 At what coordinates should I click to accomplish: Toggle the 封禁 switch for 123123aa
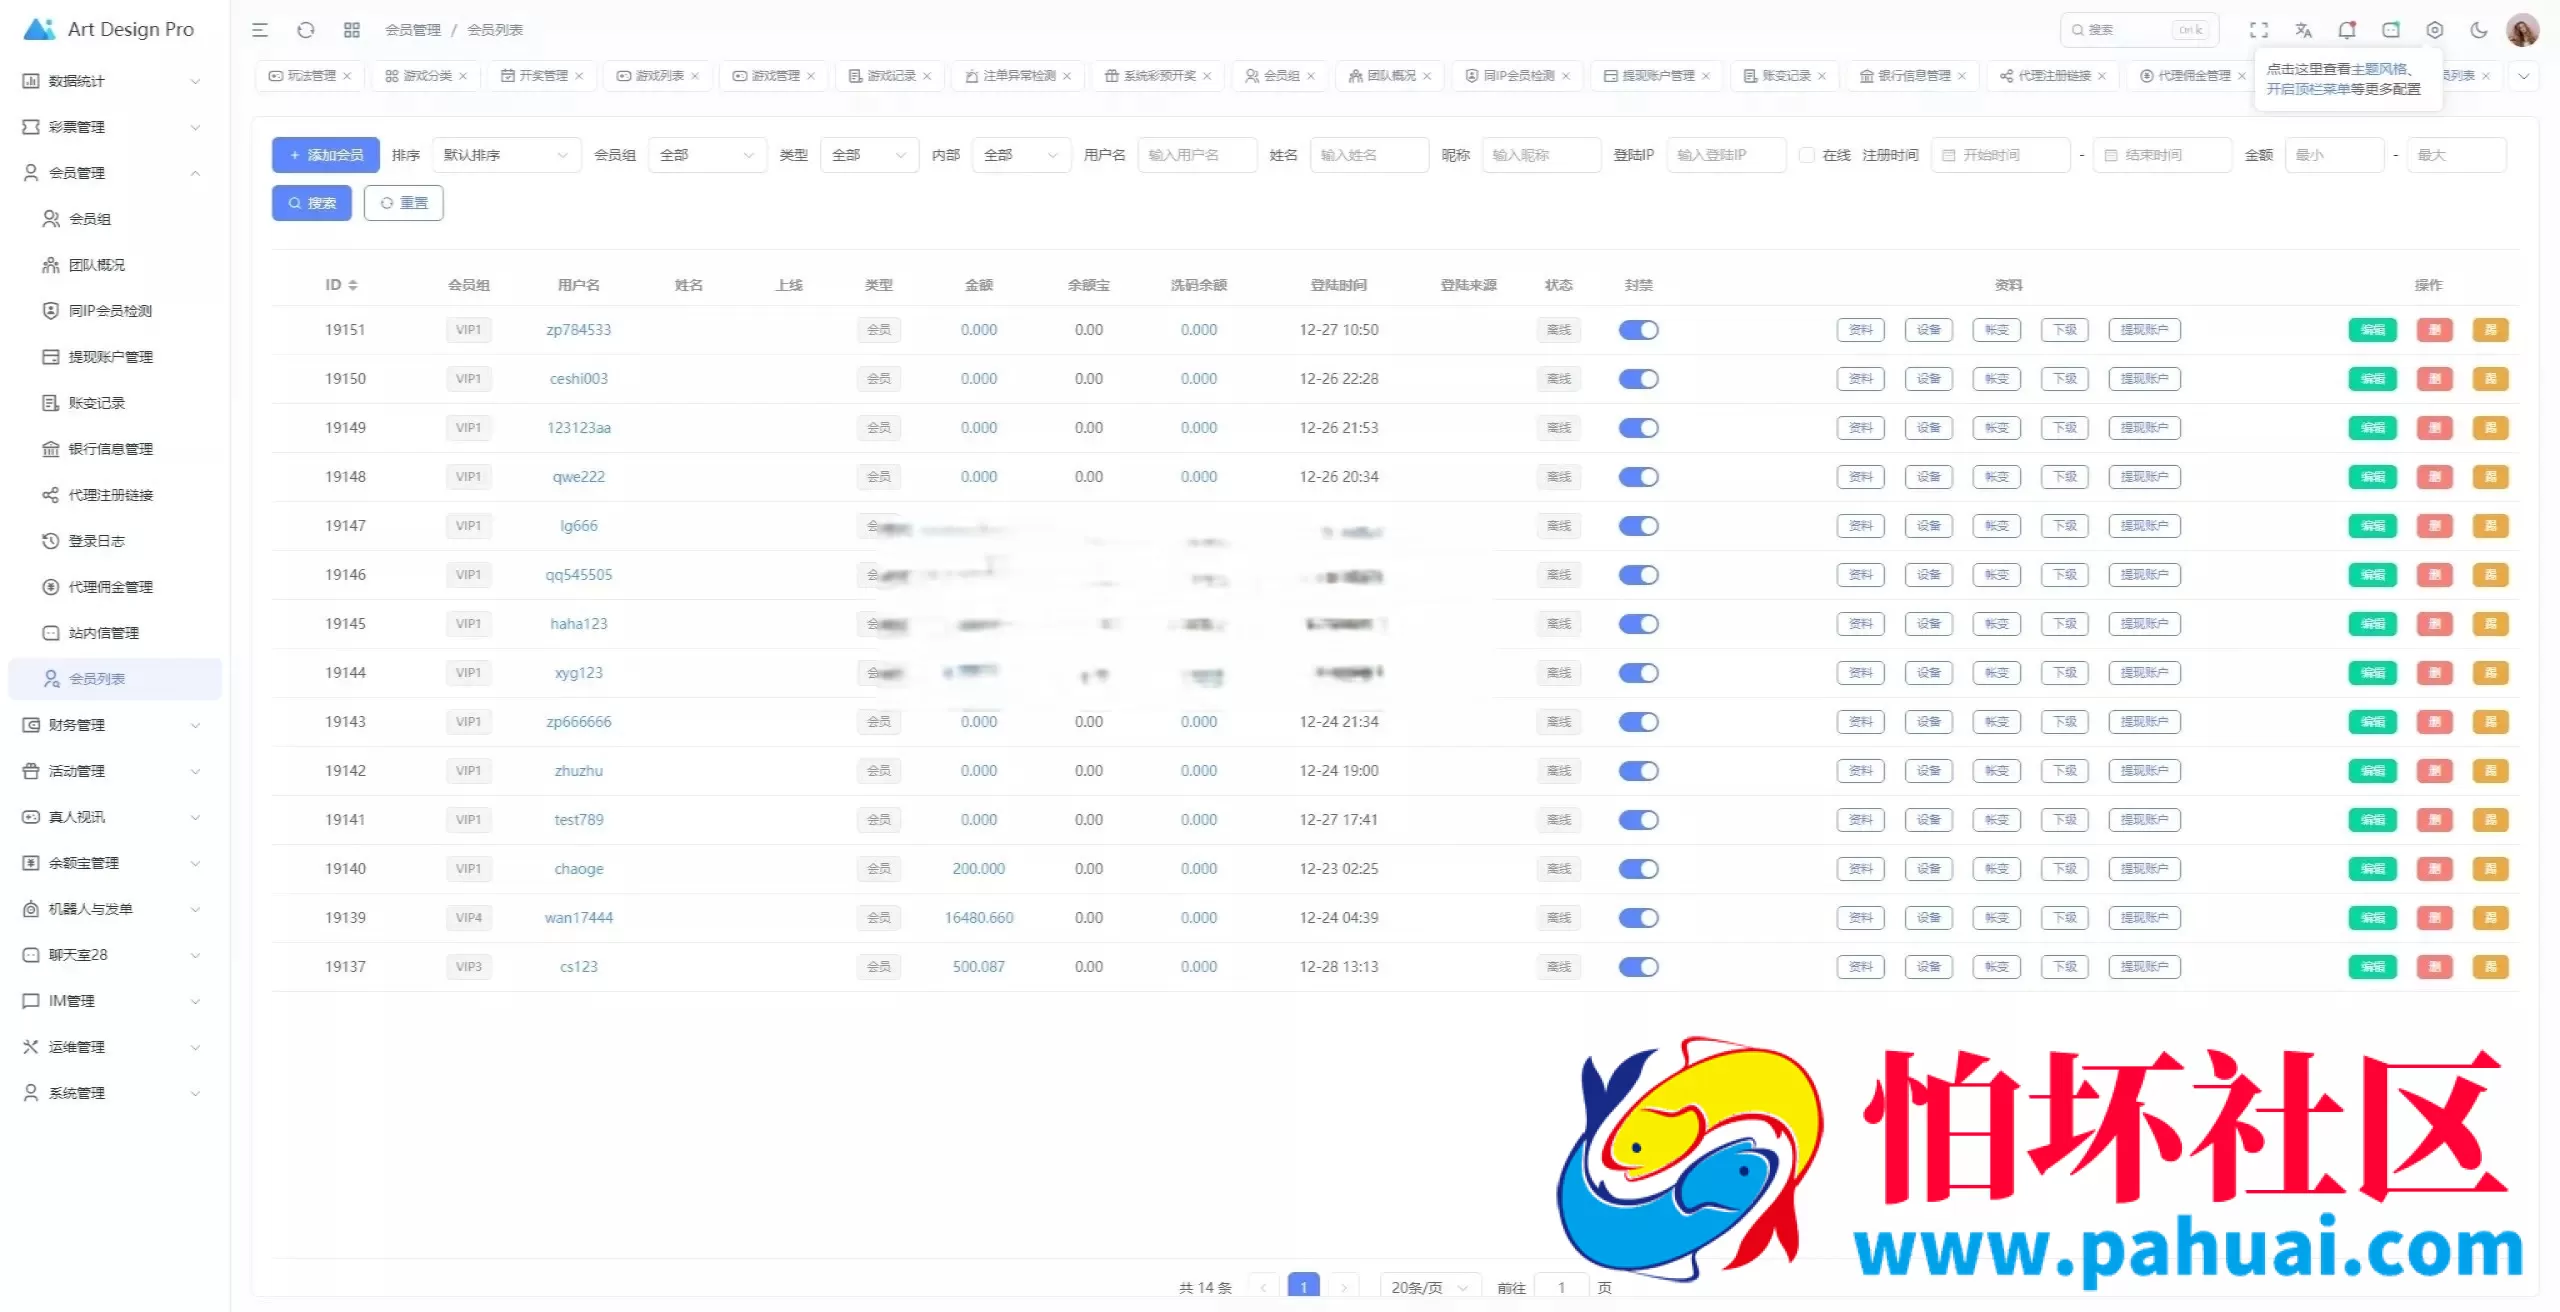(1638, 428)
